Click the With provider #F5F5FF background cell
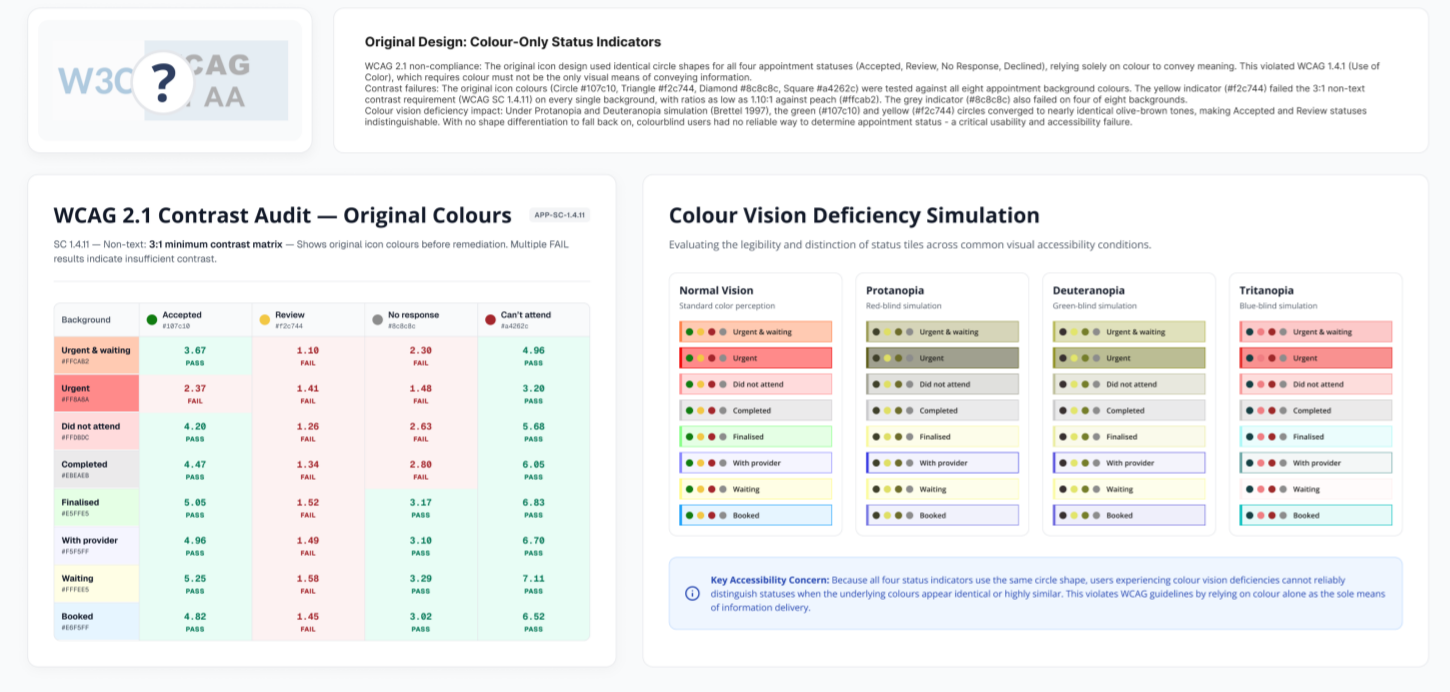 96,545
